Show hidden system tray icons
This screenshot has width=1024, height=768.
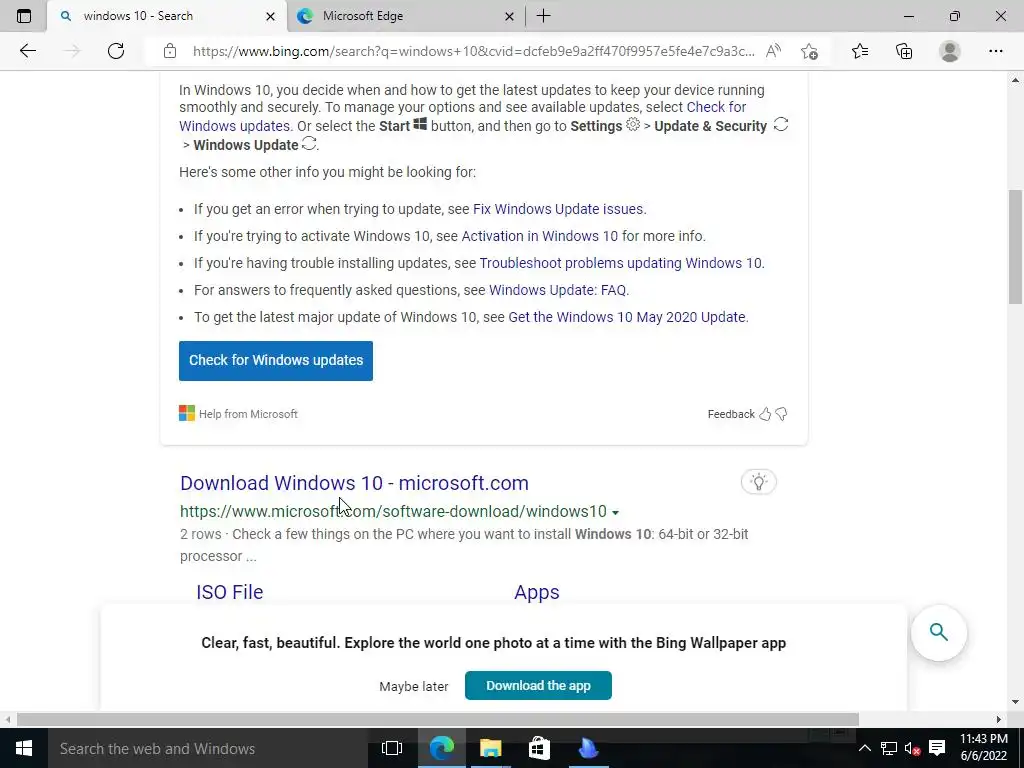click(x=865, y=748)
